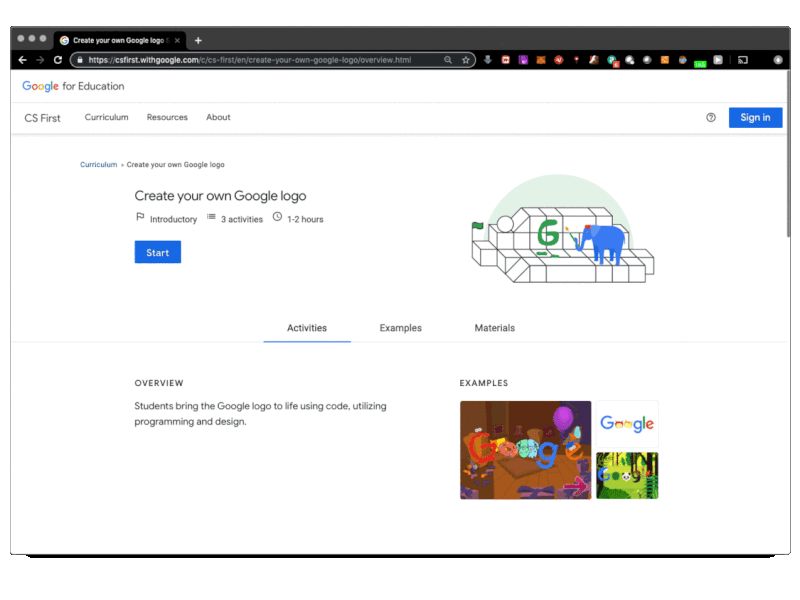The image size is (800, 600).
Task: Click the help question mark icon
Action: pyautogui.click(x=711, y=117)
